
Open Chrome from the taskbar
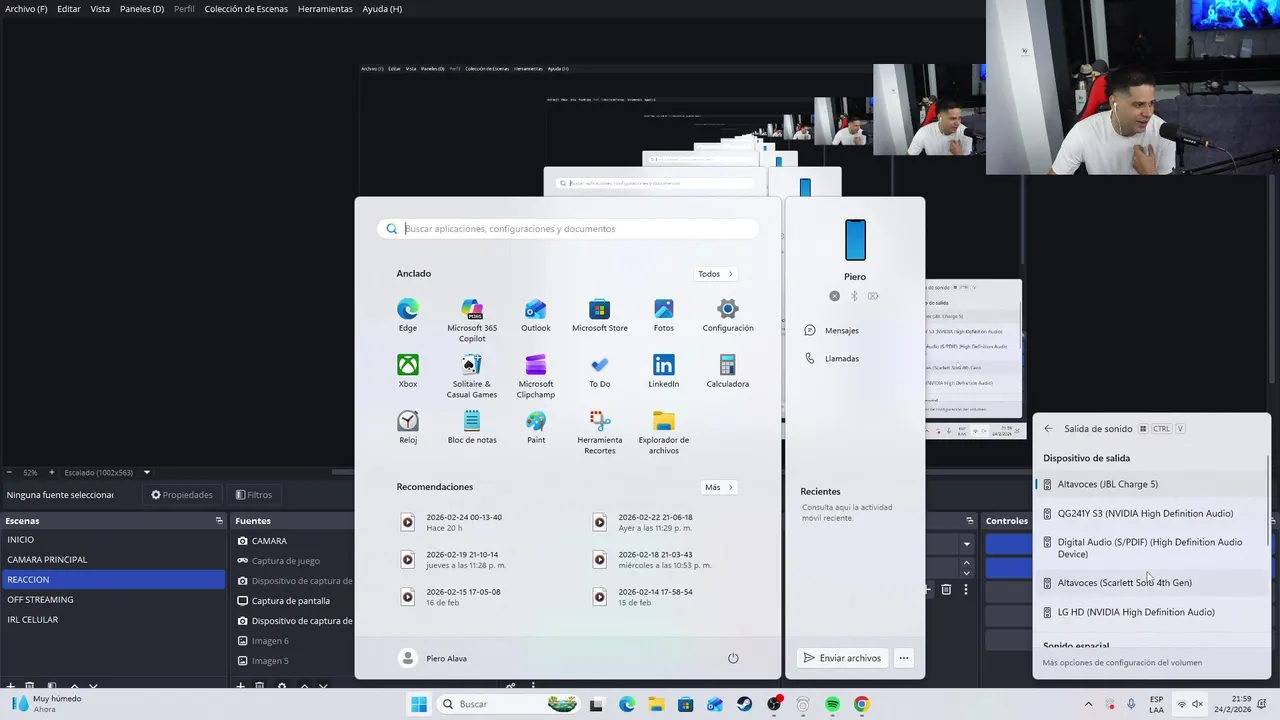[861, 704]
